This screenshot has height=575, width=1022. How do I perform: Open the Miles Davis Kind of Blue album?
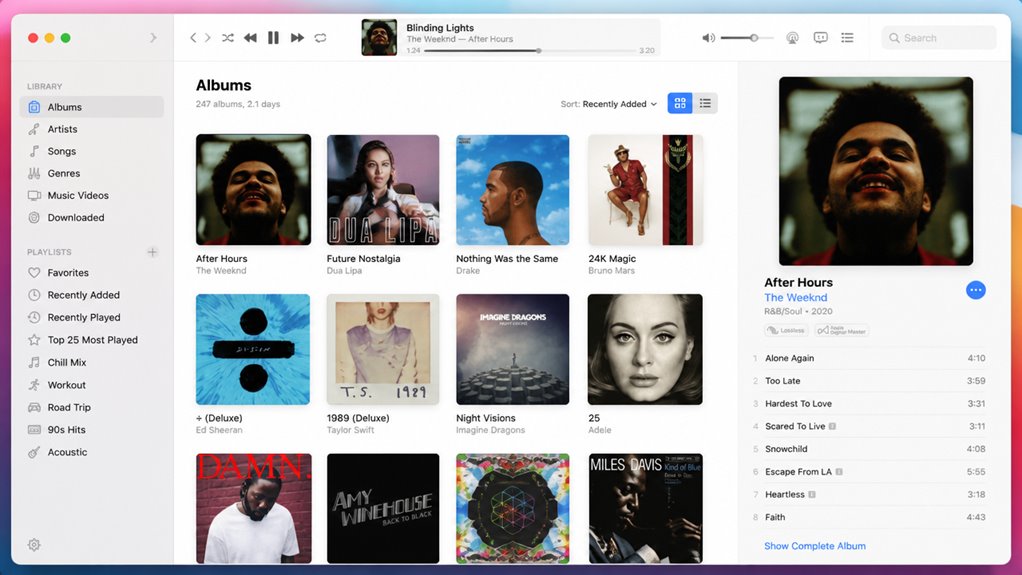(645, 509)
